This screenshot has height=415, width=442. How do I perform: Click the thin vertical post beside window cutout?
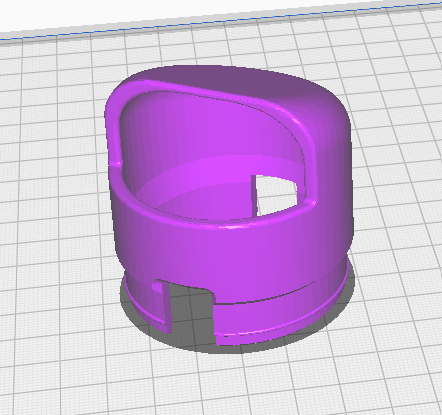click(x=254, y=195)
